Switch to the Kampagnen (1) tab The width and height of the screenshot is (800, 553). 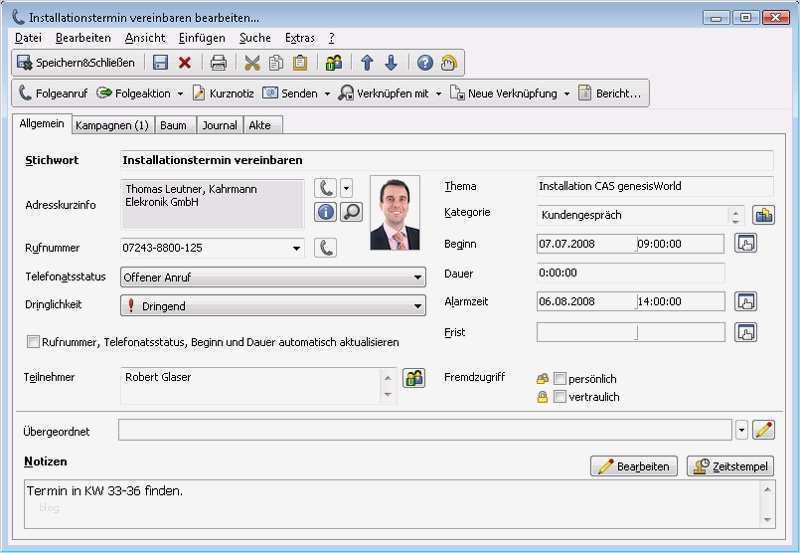point(111,125)
